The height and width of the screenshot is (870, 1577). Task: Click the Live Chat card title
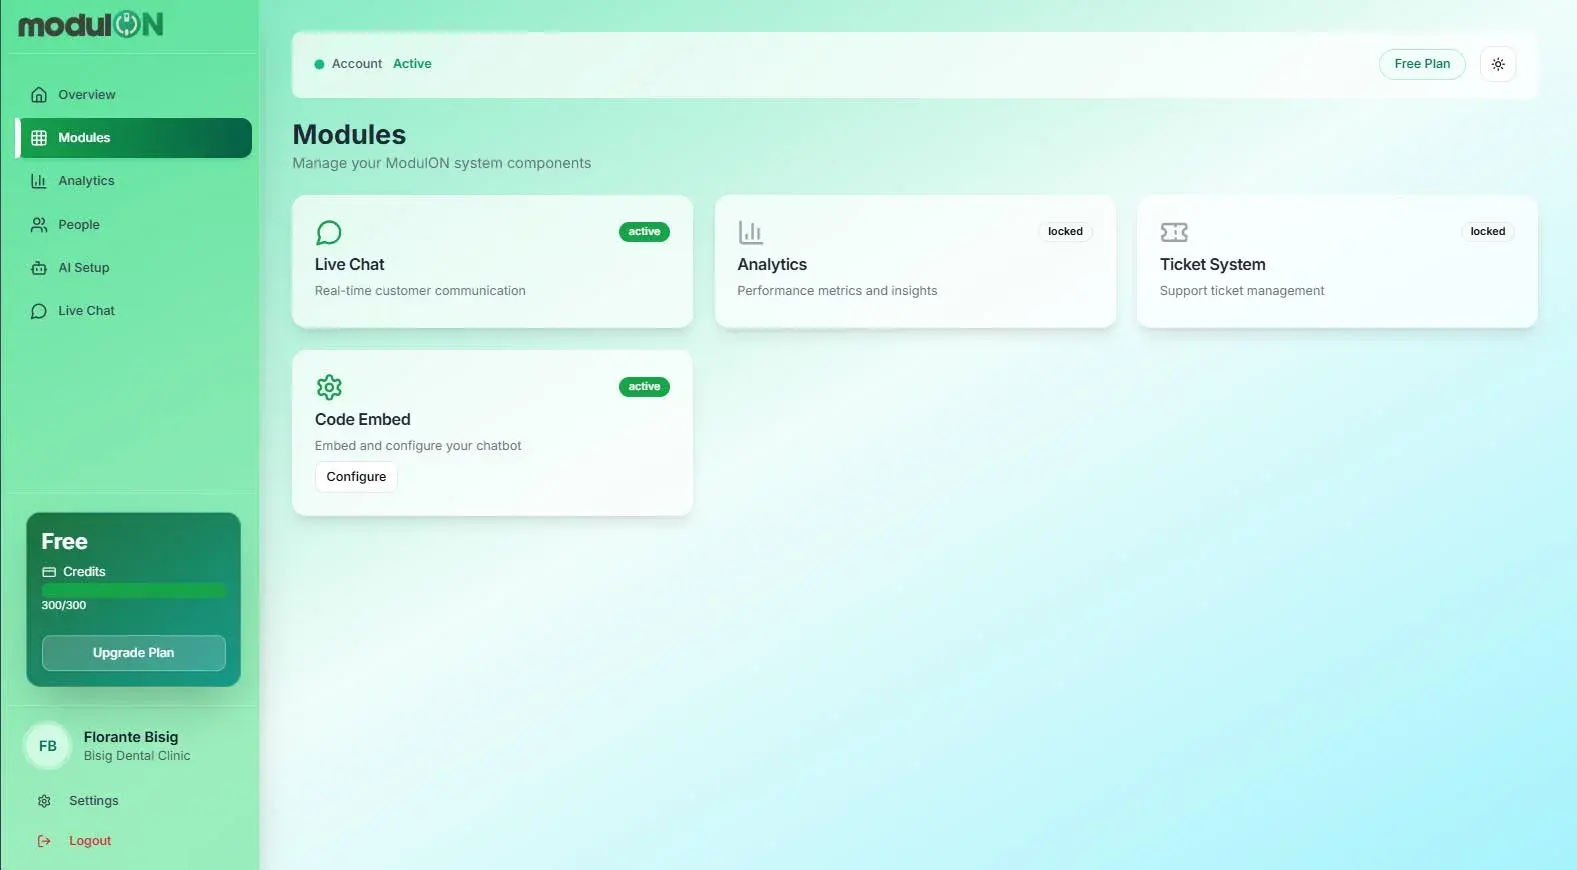(349, 265)
